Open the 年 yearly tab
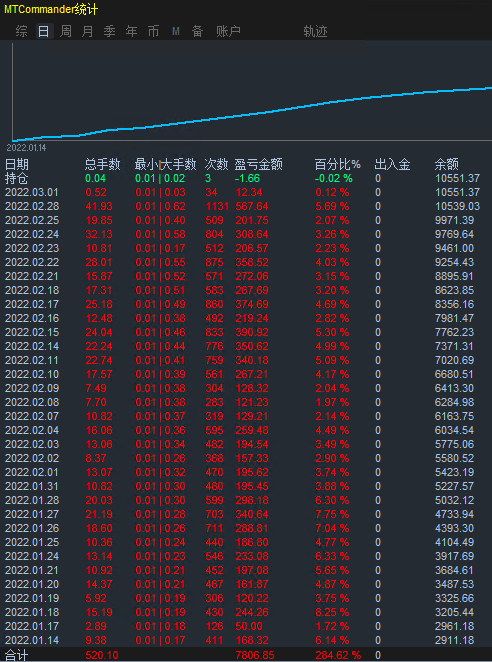492x662 pixels. pyautogui.click(x=131, y=31)
